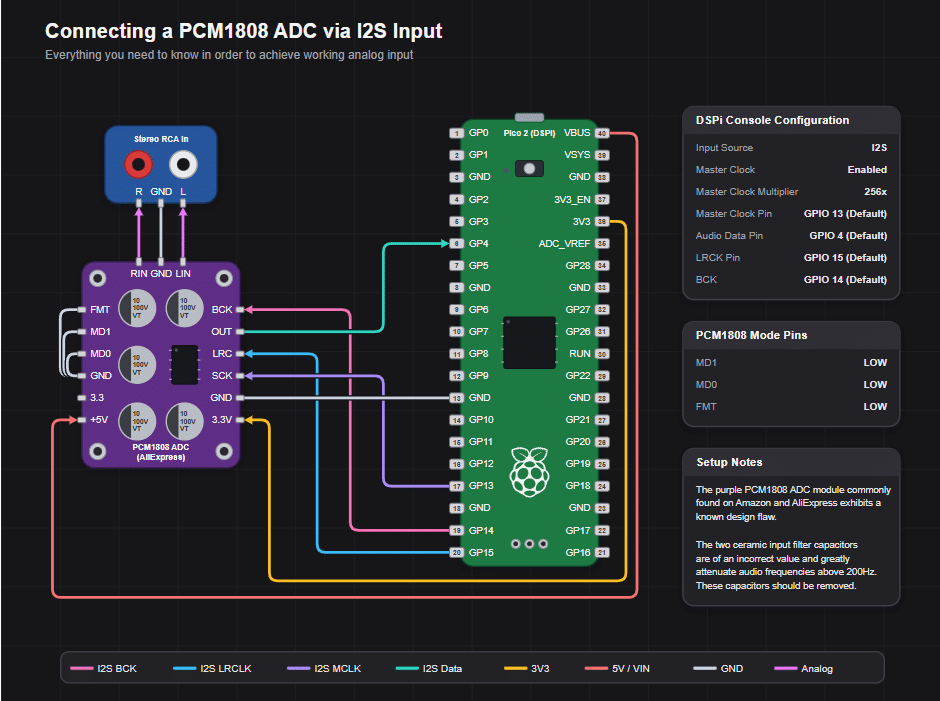
Task: Click the white RCA jack on the stereo input
Action: pos(183,164)
